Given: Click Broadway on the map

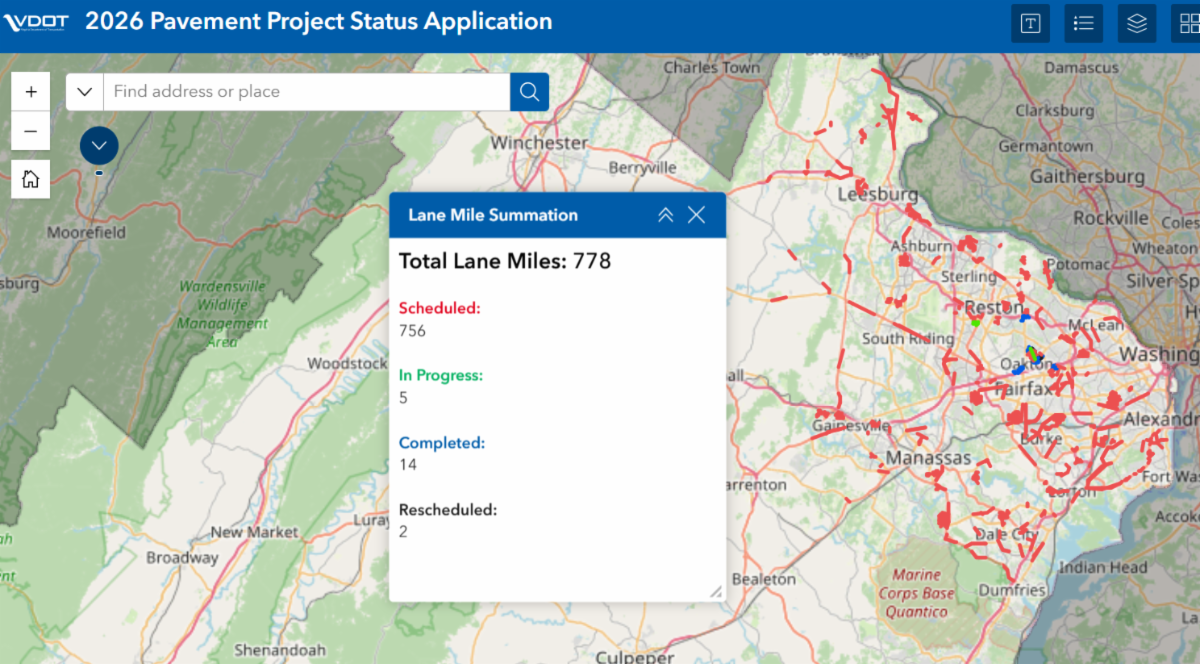Looking at the screenshot, I should tap(182, 557).
